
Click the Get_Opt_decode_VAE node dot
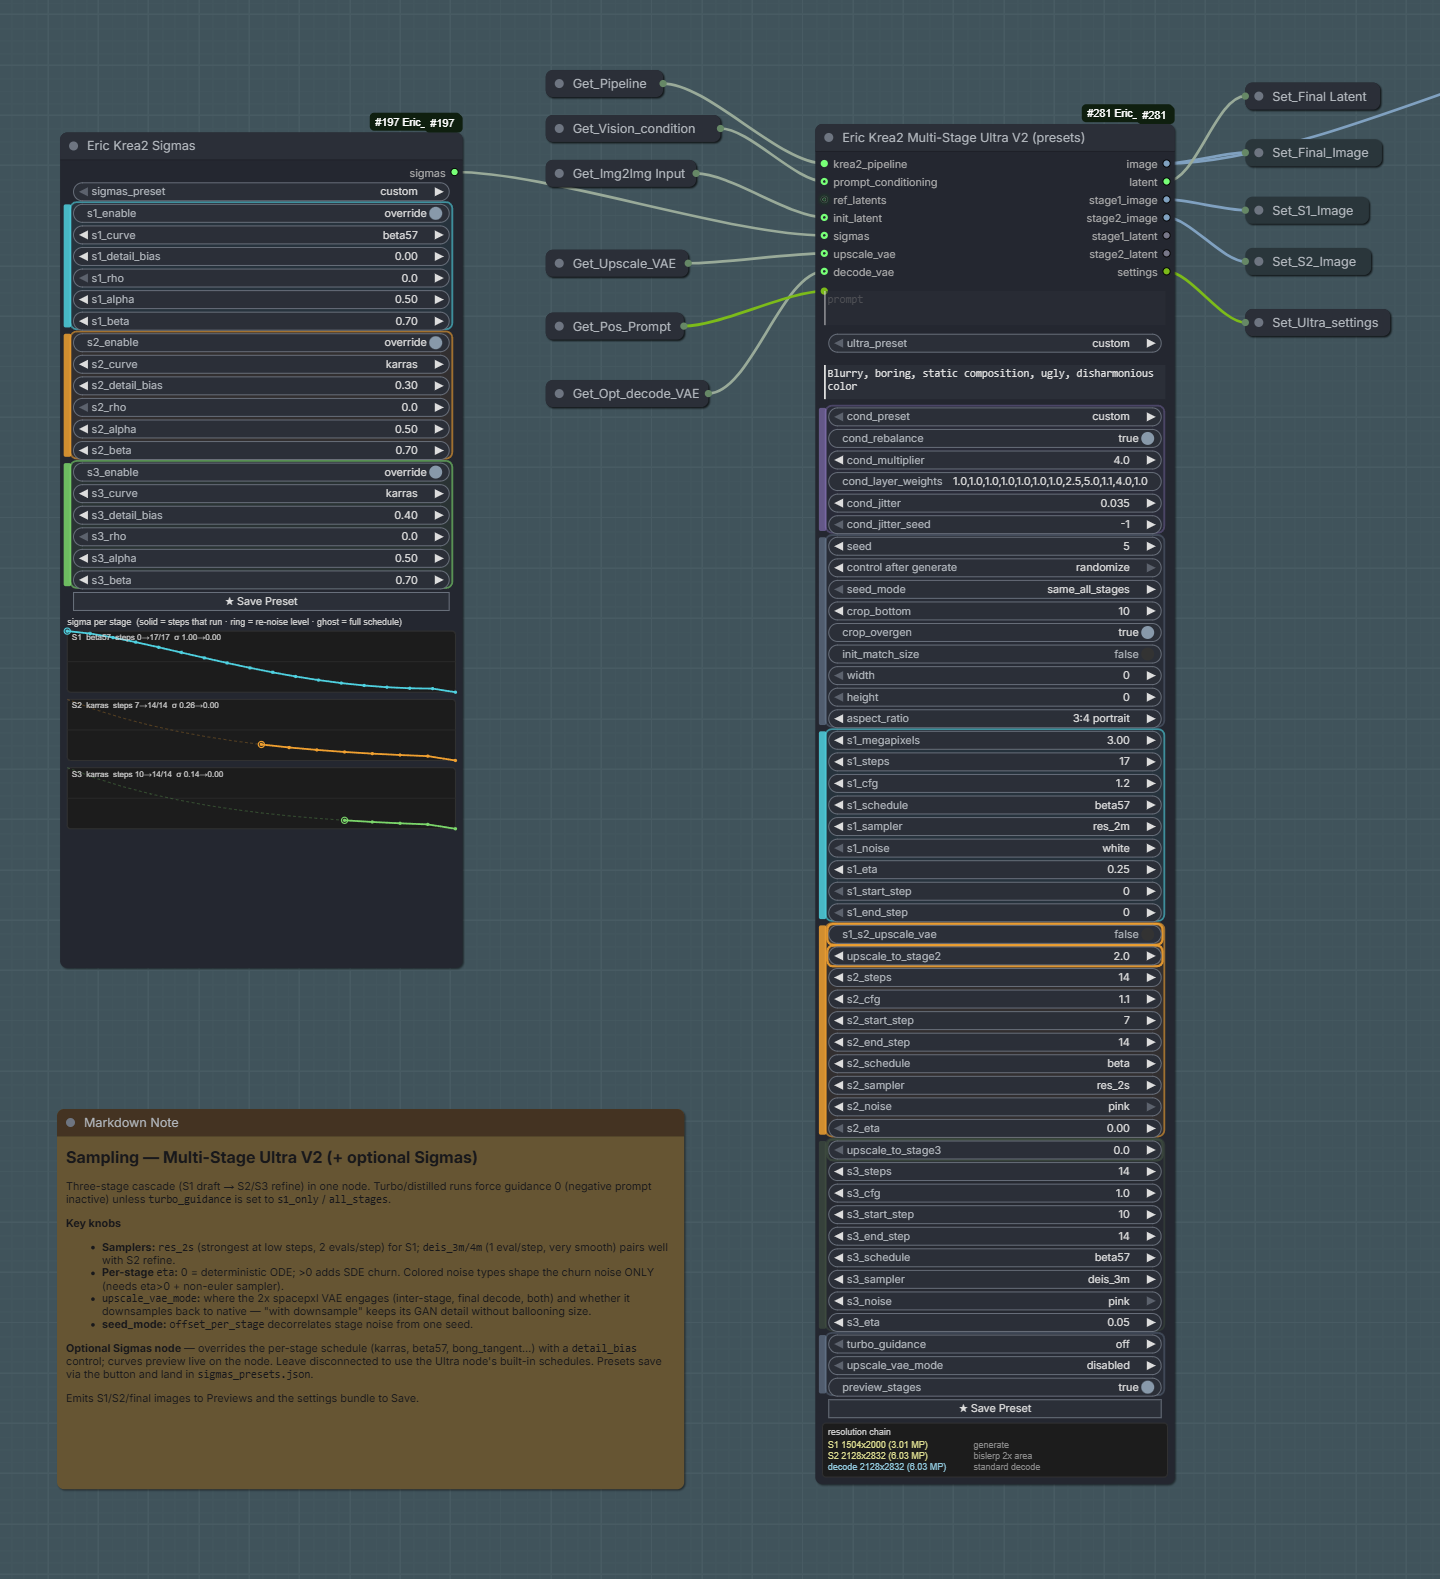(x=559, y=394)
